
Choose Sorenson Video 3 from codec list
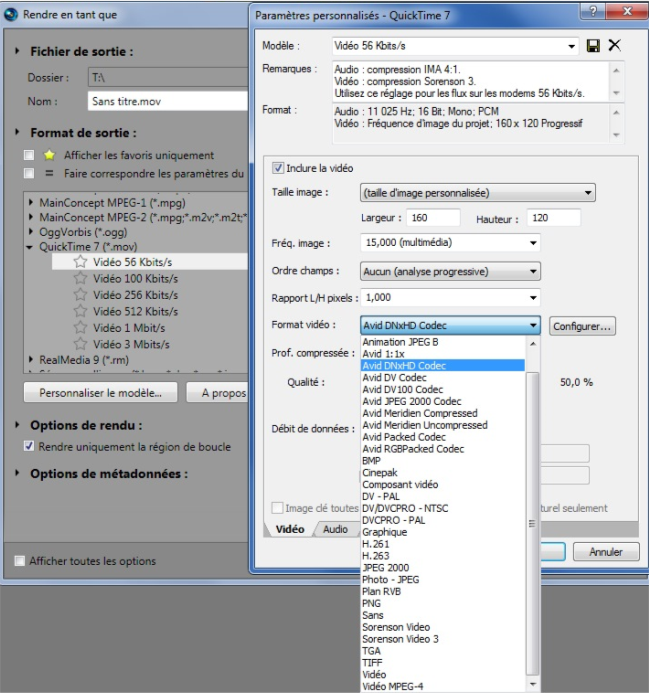(x=400, y=638)
